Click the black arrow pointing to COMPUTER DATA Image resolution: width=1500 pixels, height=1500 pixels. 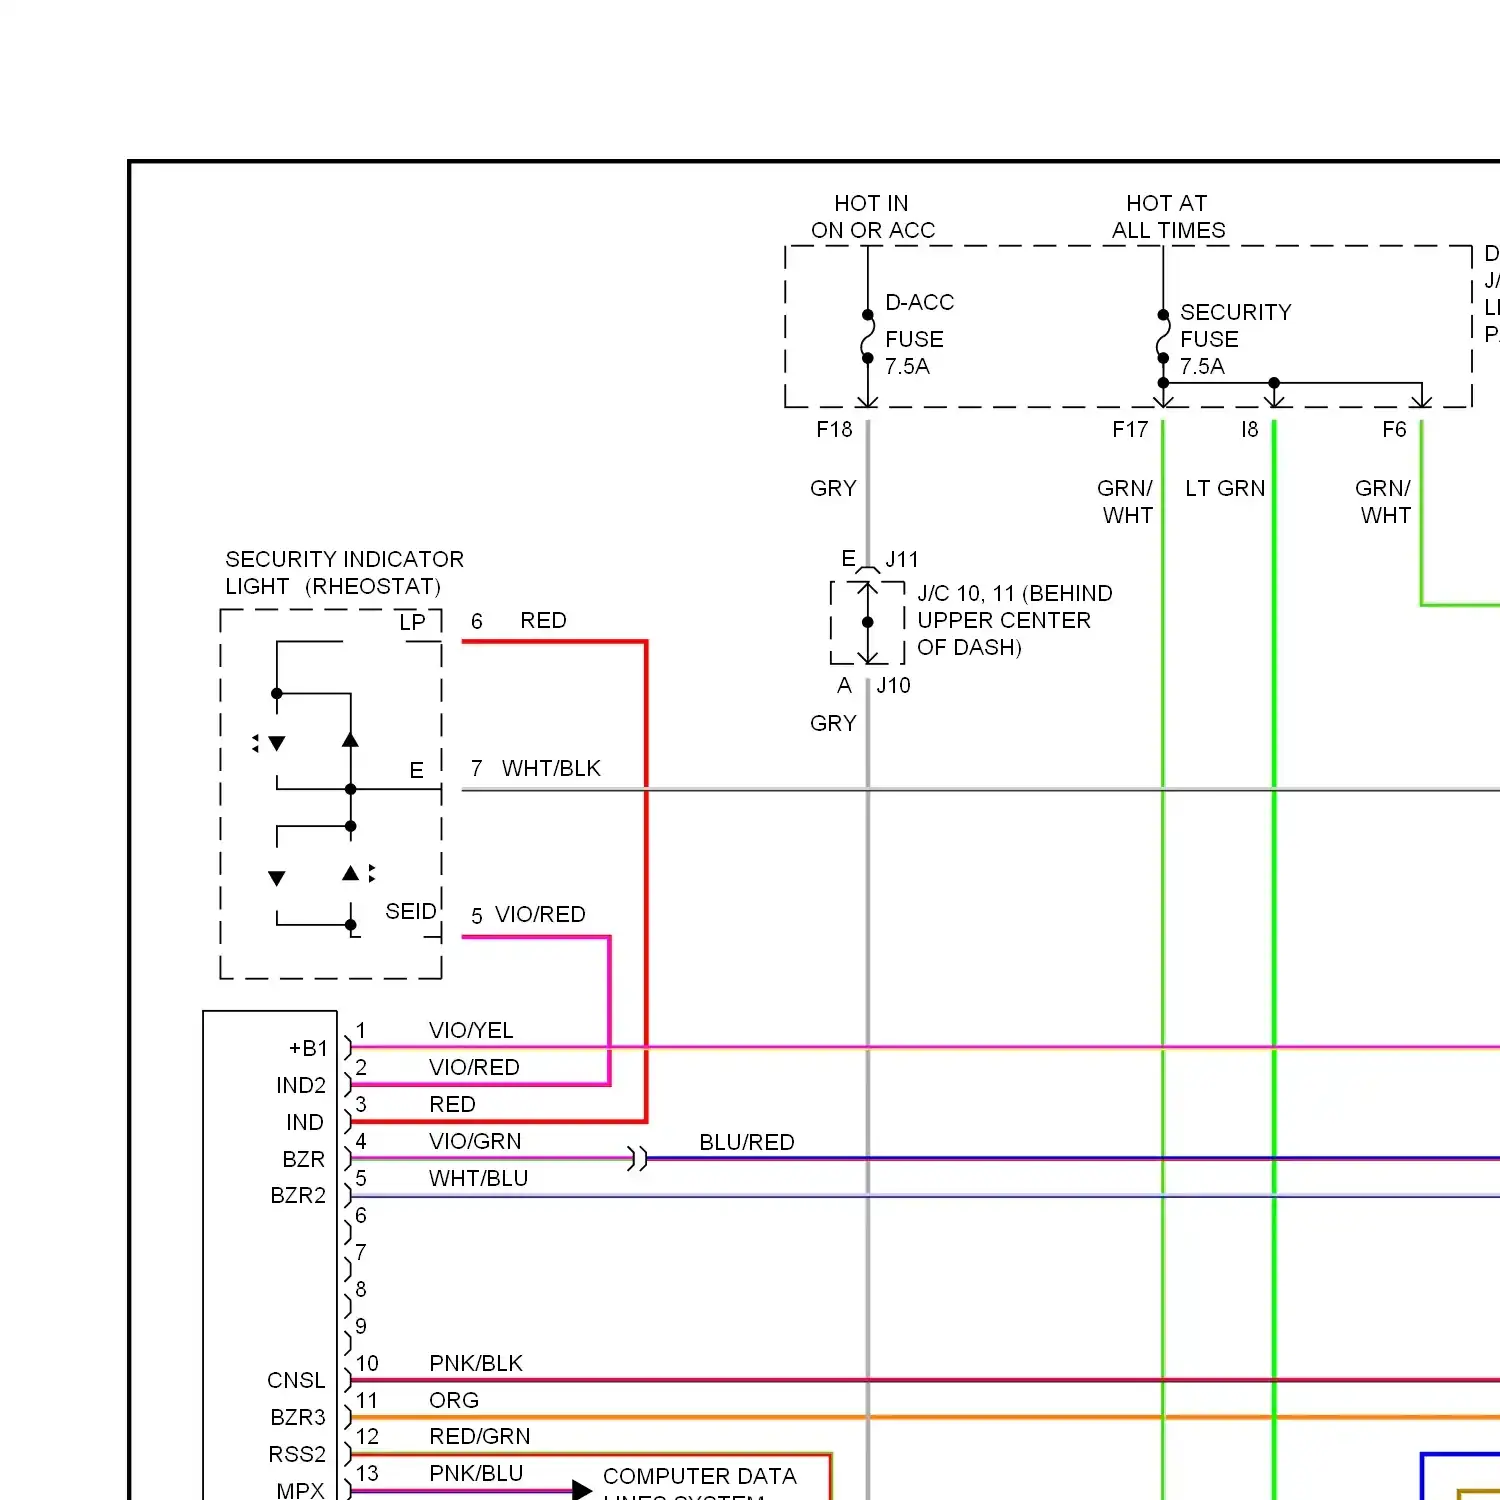(x=582, y=1490)
